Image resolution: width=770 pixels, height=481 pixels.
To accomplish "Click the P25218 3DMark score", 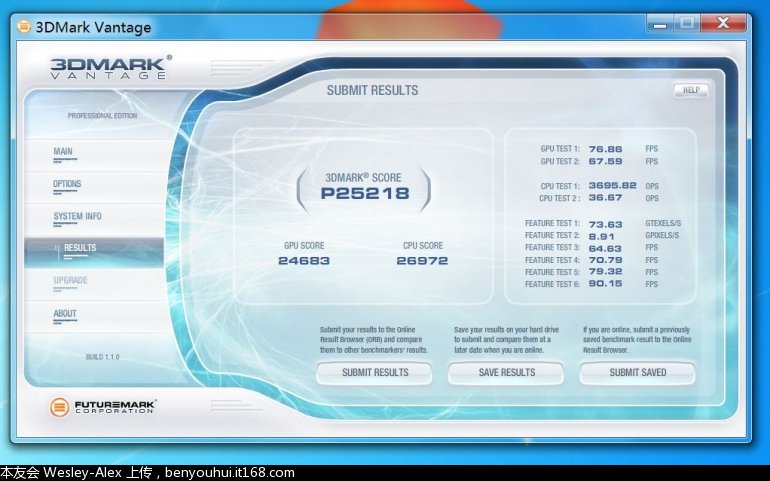I will (365, 193).
